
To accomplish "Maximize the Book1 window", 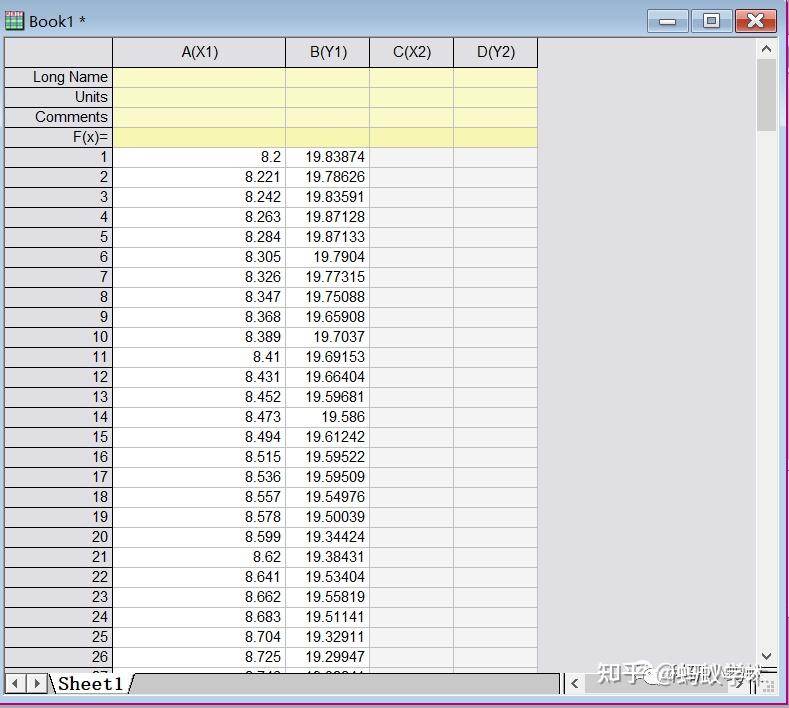I will [712, 21].
